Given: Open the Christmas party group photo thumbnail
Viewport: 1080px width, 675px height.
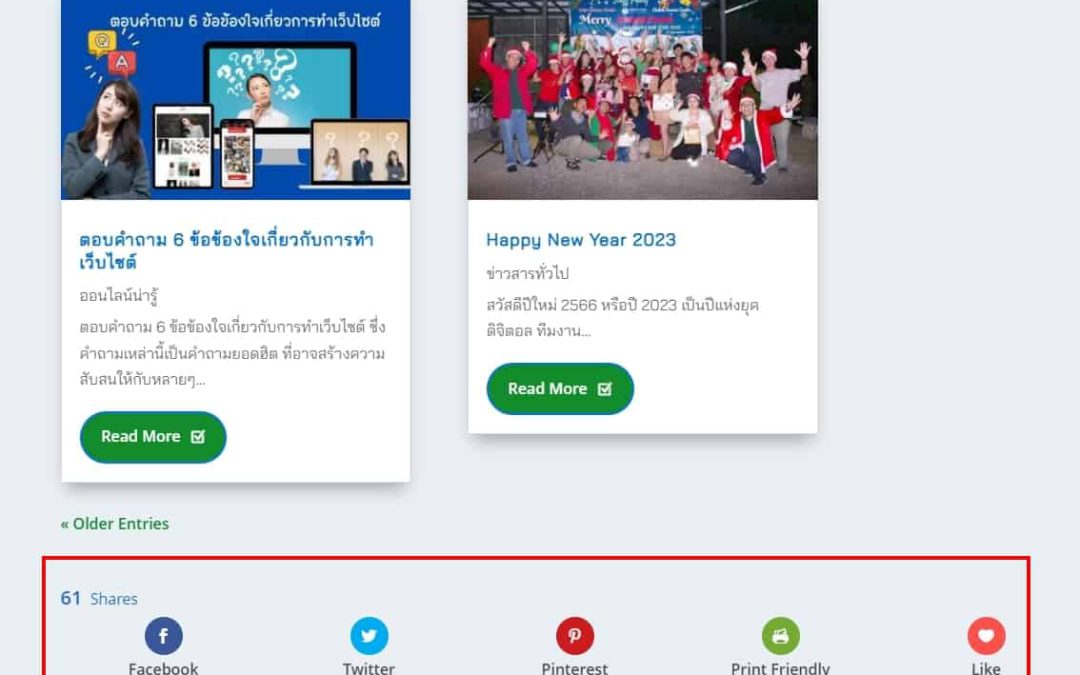Looking at the screenshot, I should (x=643, y=100).
